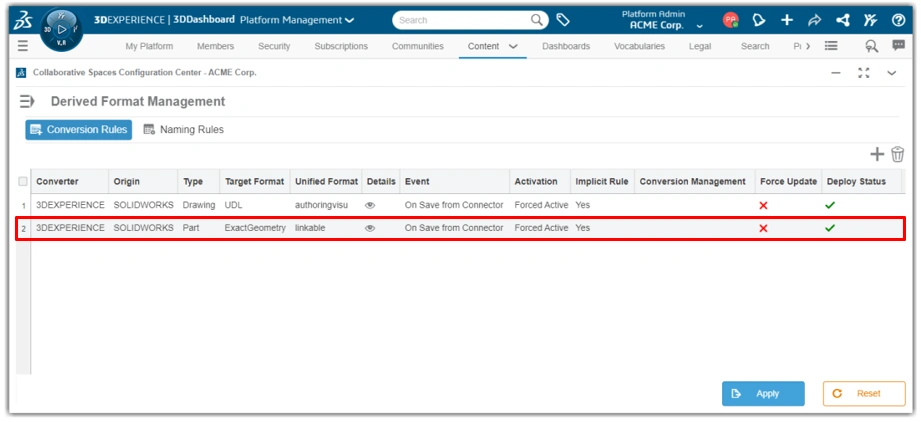The height and width of the screenshot is (422, 921).
Task: Click the Deploy Status column header
Action: pyautogui.click(x=861, y=182)
